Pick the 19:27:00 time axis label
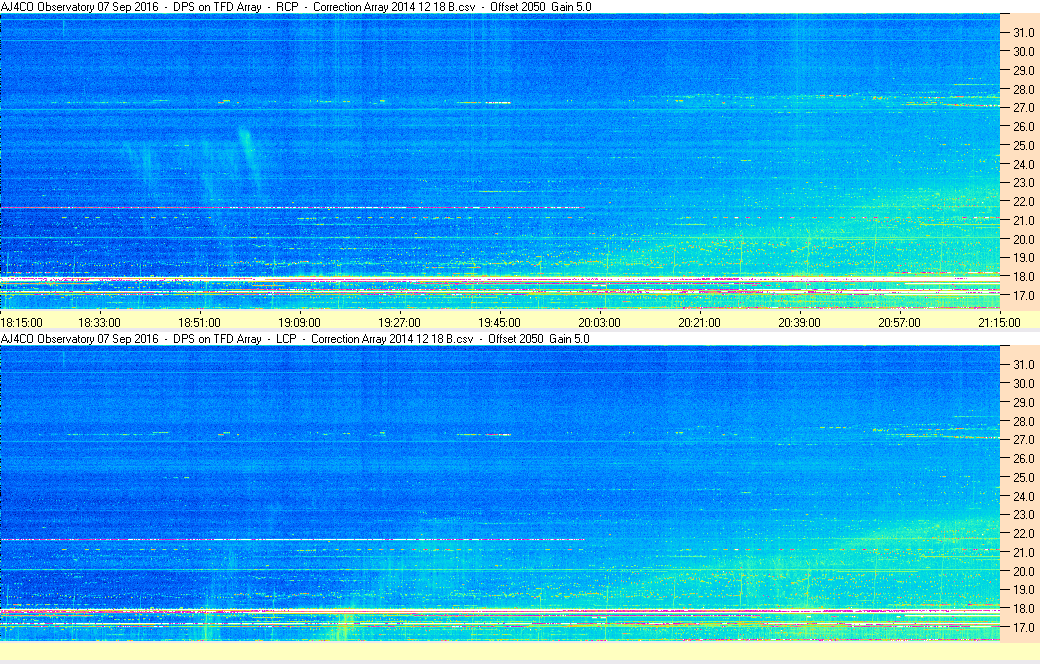The height and width of the screenshot is (664, 1040). (x=399, y=322)
